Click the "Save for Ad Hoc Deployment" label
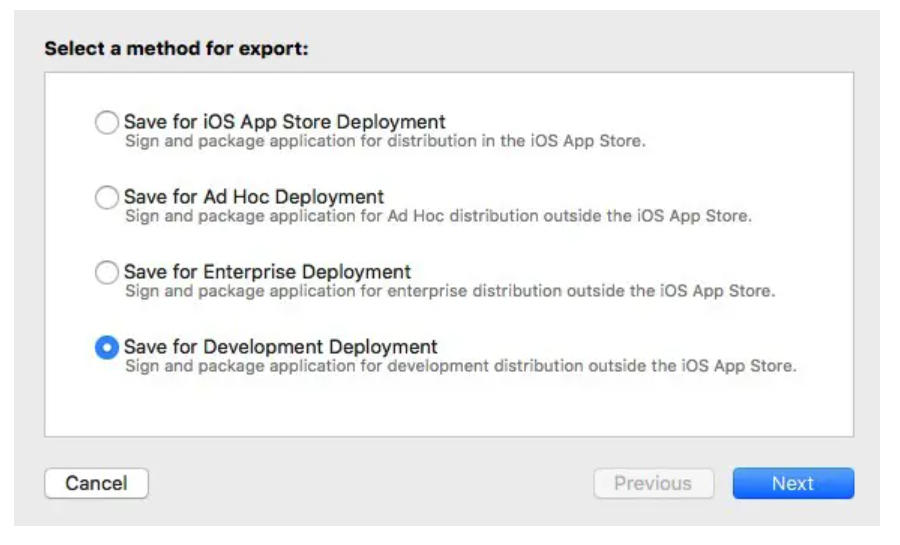The width and height of the screenshot is (900, 545). coord(253,197)
